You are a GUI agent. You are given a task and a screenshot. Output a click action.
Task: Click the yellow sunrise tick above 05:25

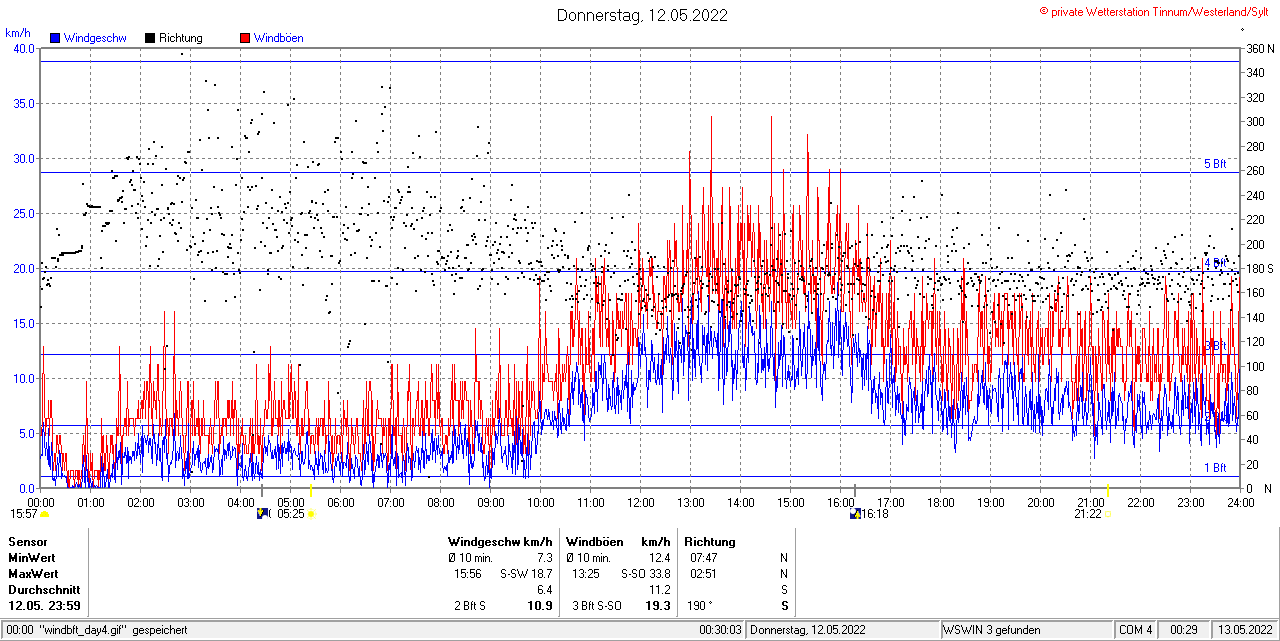[x=310, y=491]
